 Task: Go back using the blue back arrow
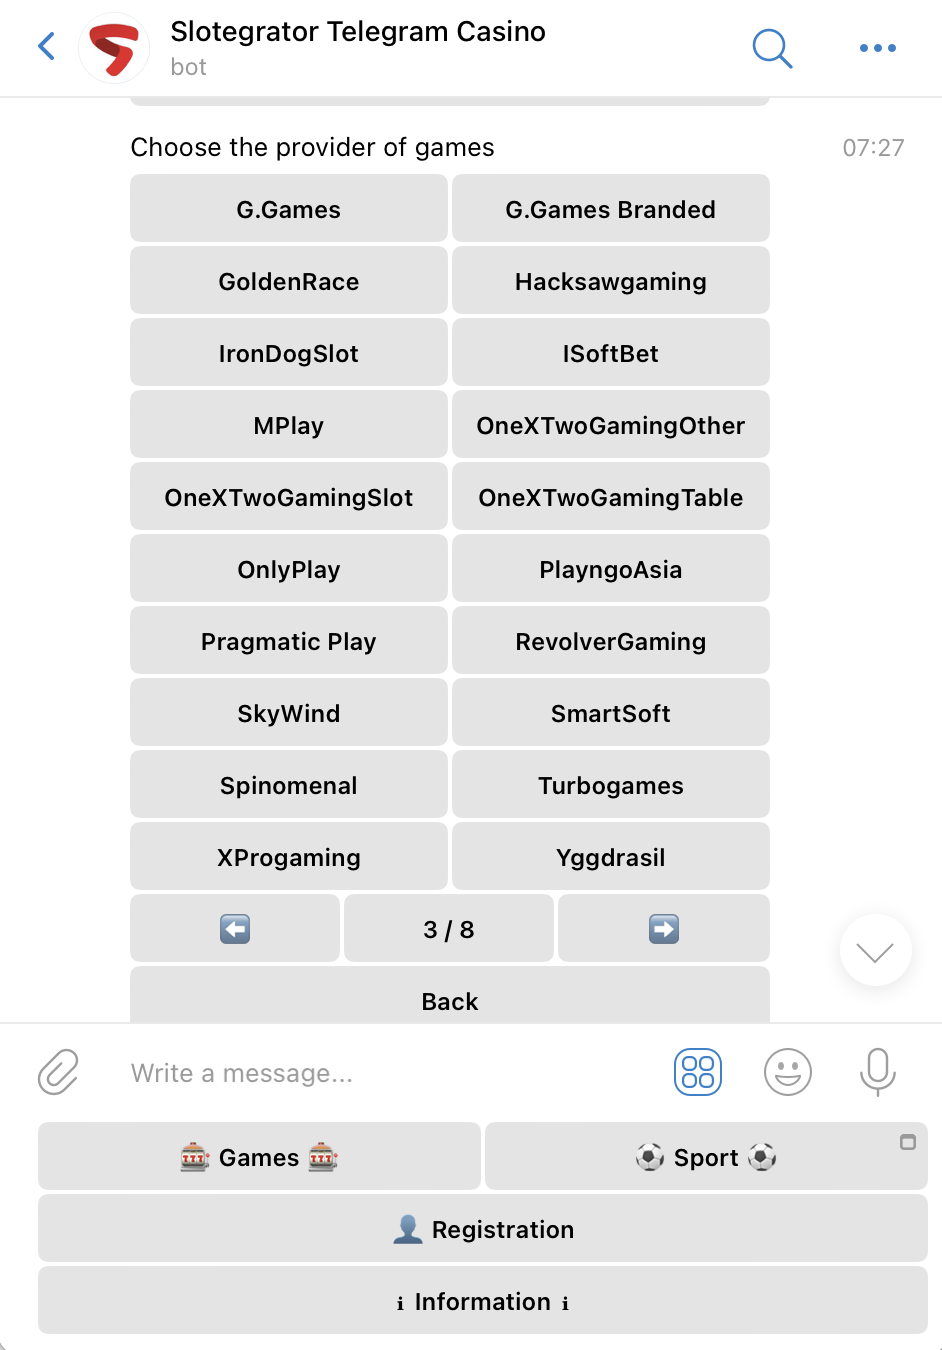click(x=46, y=46)
